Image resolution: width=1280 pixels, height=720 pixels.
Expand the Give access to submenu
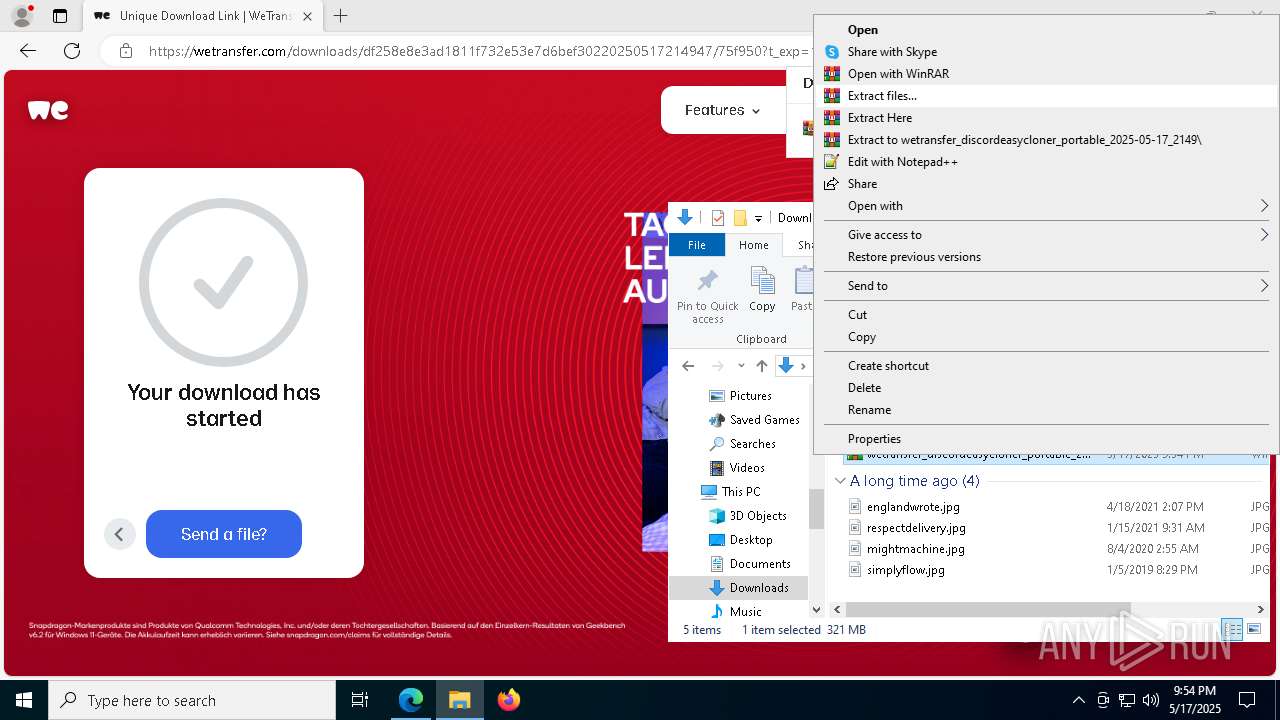pos(1046,235)
